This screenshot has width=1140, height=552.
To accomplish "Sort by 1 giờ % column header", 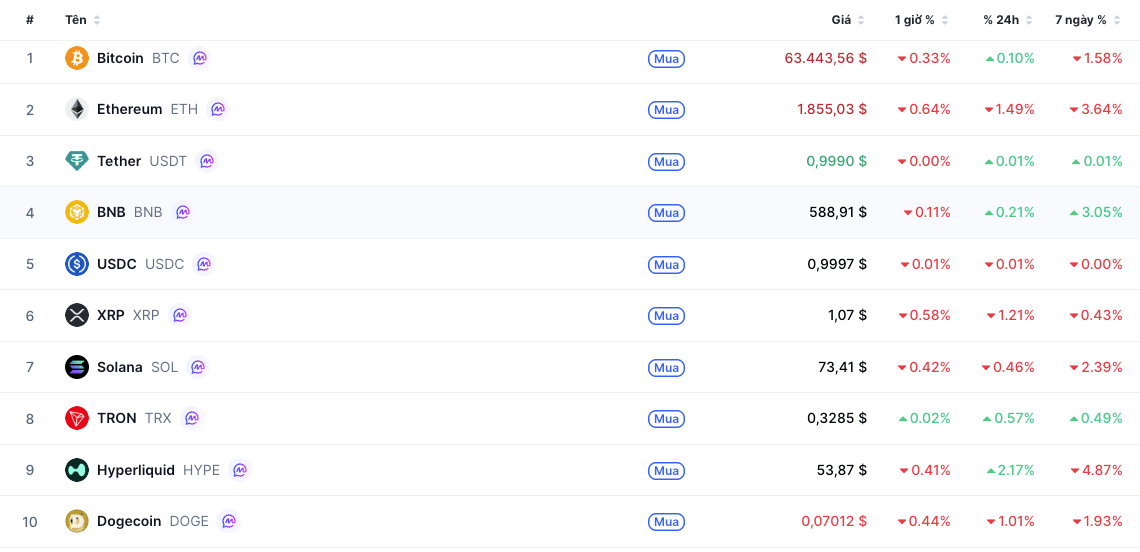I will [922, 20].
